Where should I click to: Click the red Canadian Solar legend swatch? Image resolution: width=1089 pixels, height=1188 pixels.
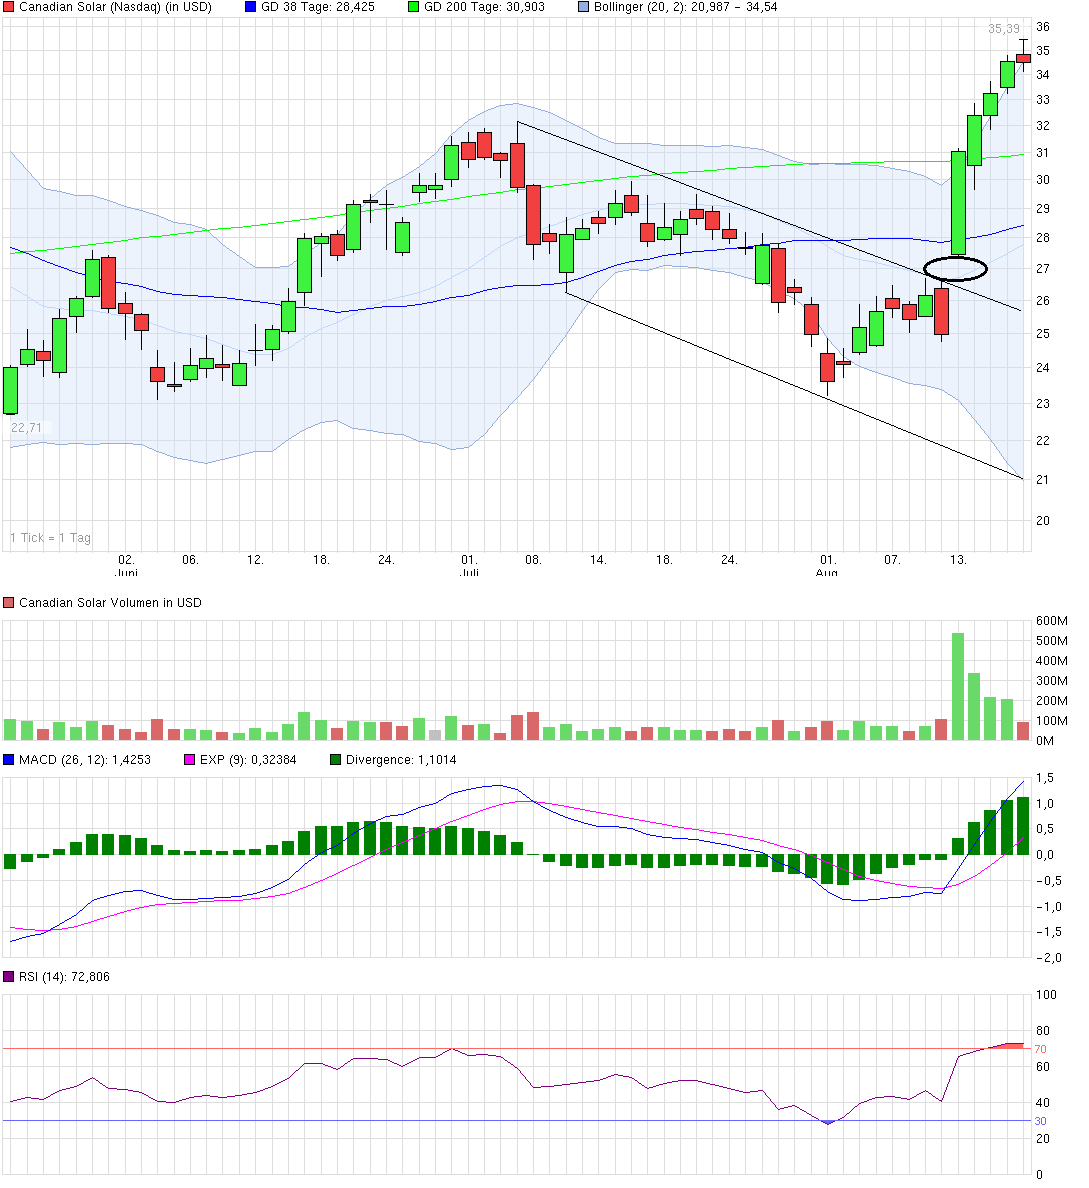pos(9,7)
